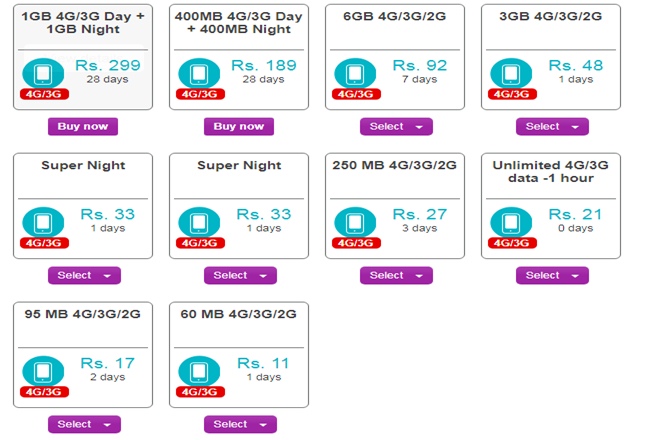Image resolution: width=660 pixels, height=440 pixels.
Task: Click phone icon on 6GB Rs. 92 plan
Action: click(x=355, y=73)
